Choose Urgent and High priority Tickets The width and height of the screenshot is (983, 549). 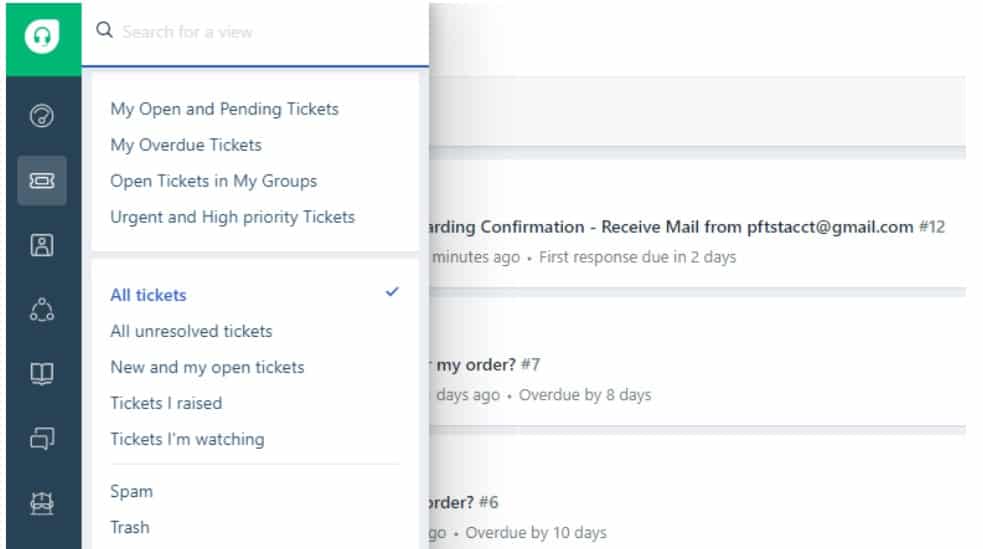[232, 217]
